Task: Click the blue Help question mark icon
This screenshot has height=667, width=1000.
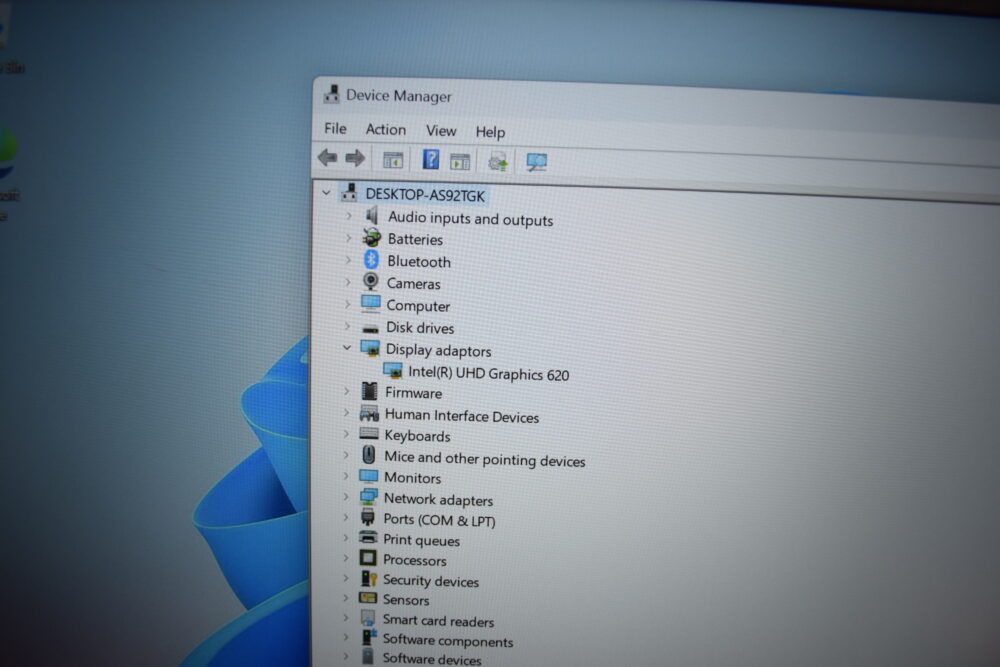Action: click(431, 159)
